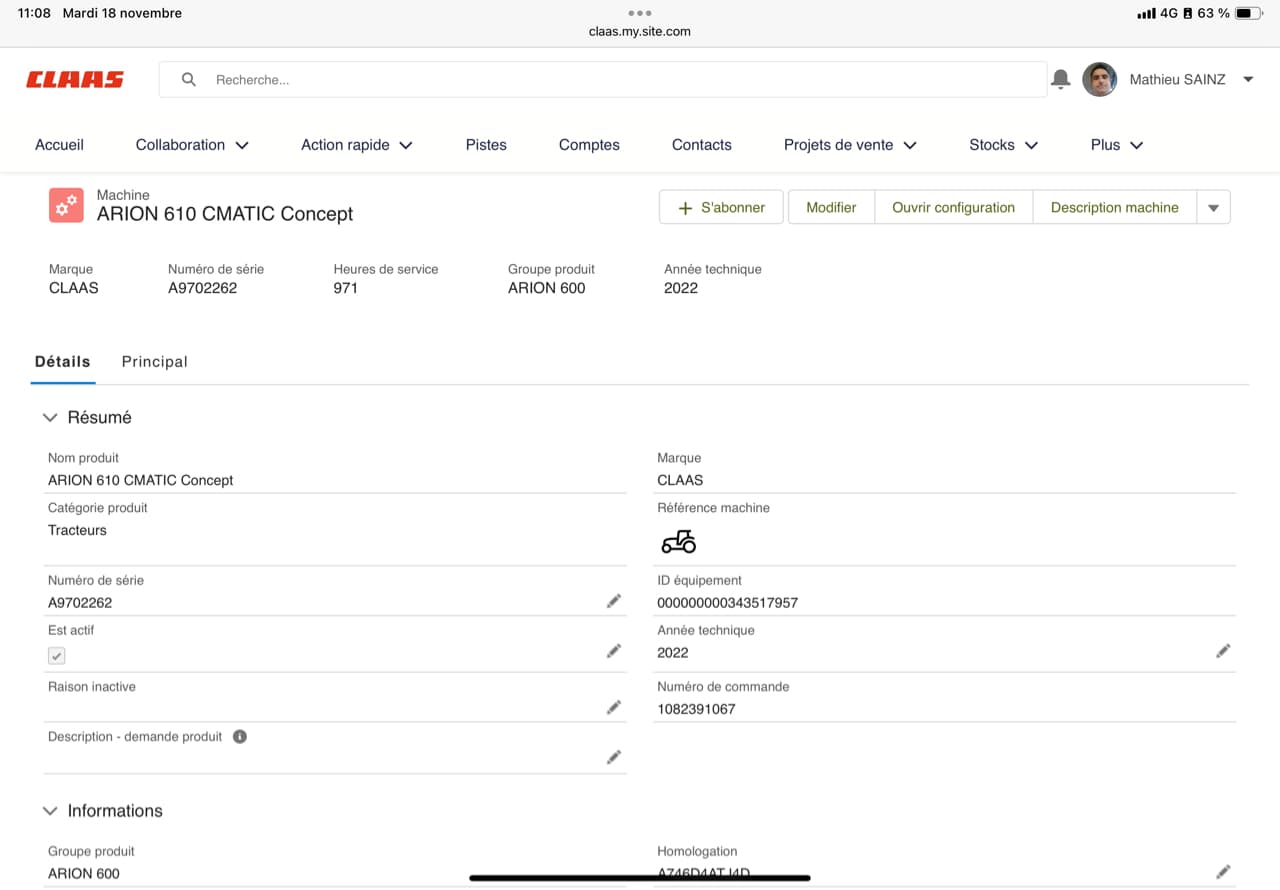The width and height of the screenshot is (1280, 890).
Task: Open more actions dropdown beside Description machine
Action: click(1213, 207)
